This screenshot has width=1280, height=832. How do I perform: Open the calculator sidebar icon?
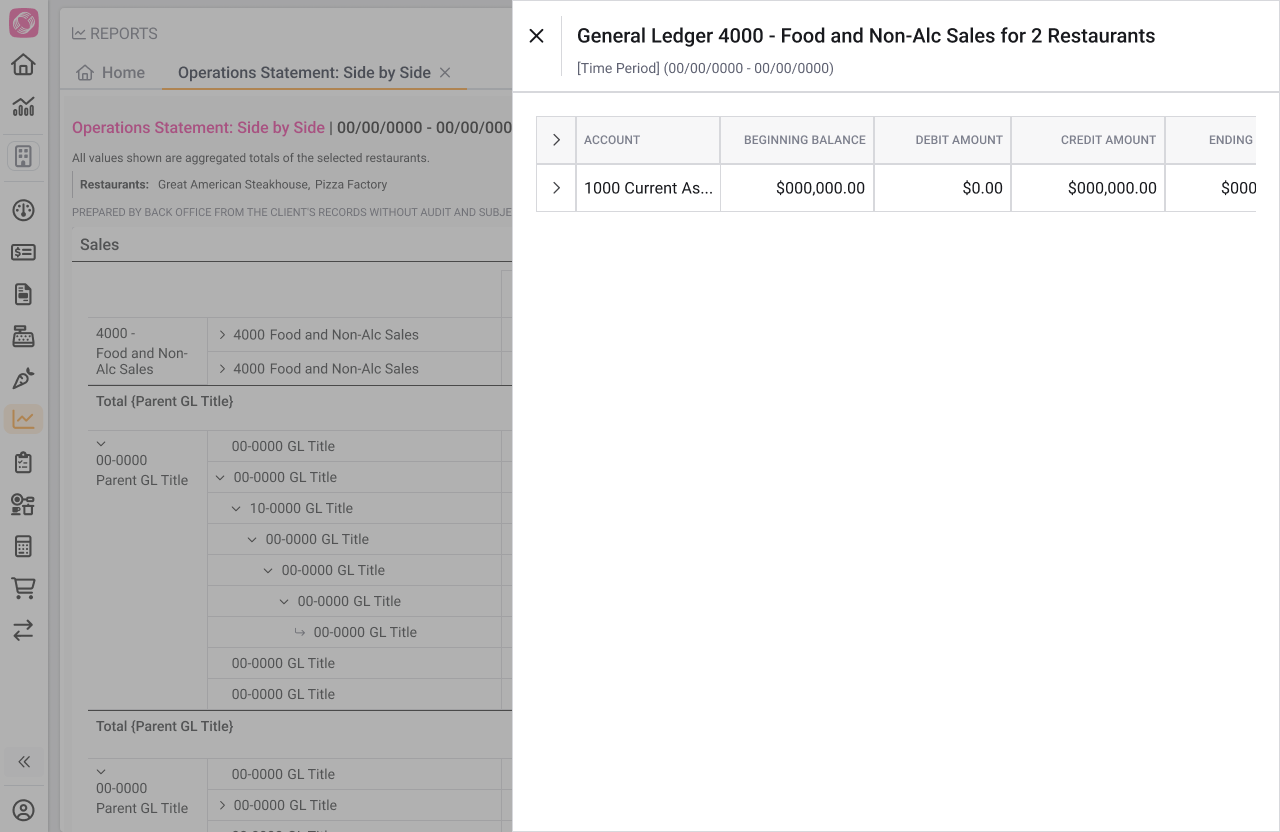23,546
